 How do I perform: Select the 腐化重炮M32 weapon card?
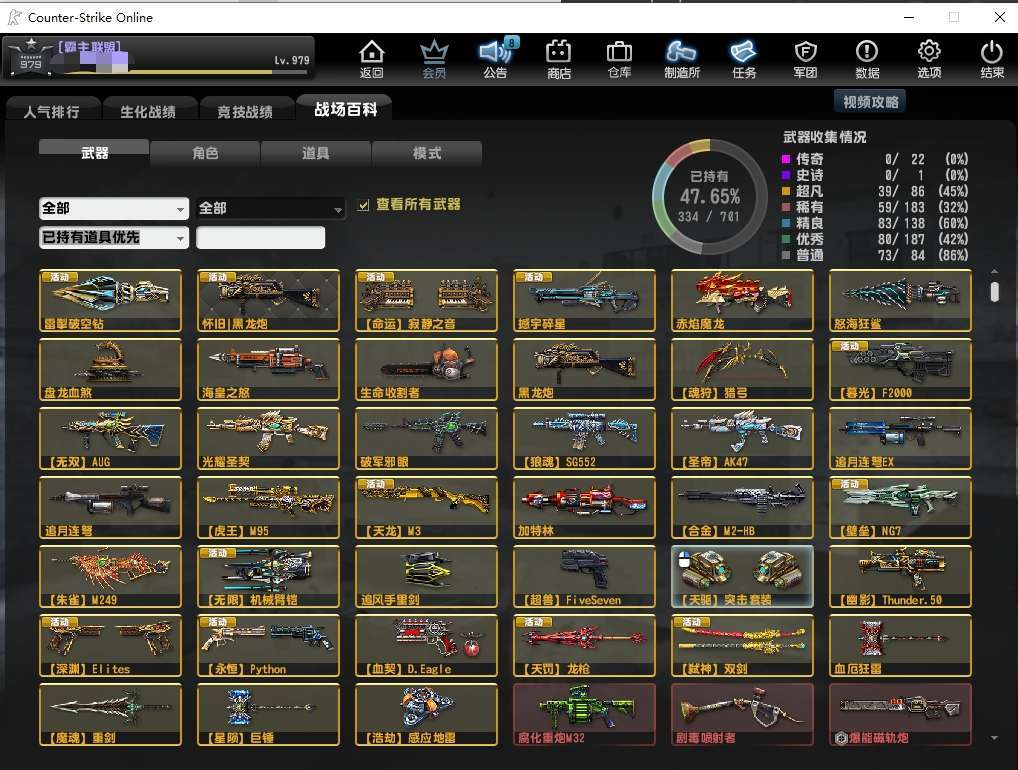pyautogui.click(x=584, y=715)
